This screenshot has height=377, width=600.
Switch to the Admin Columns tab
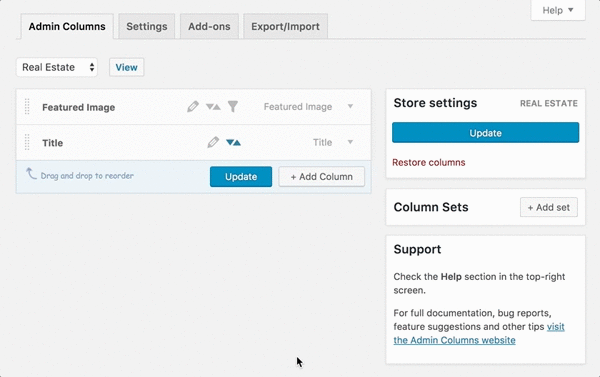(67, 26)
